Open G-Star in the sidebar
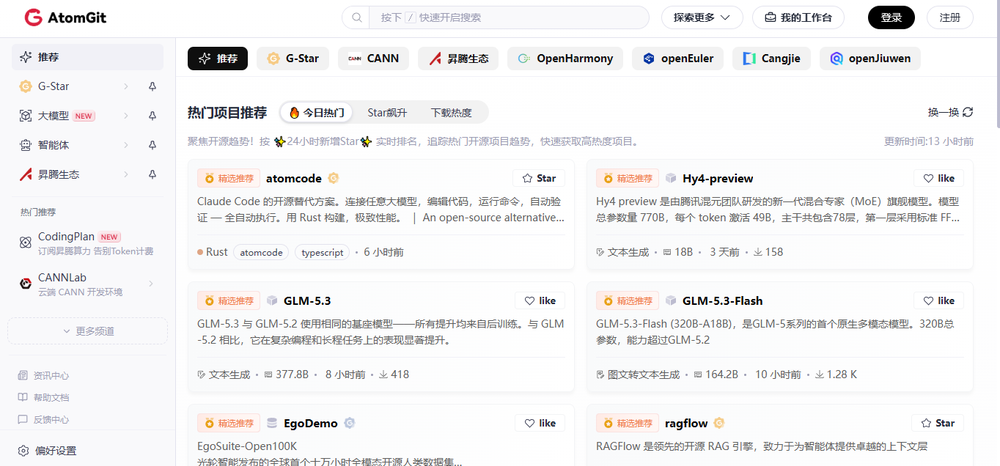Viewport: 1000px width, 466px height. [54, 86]
